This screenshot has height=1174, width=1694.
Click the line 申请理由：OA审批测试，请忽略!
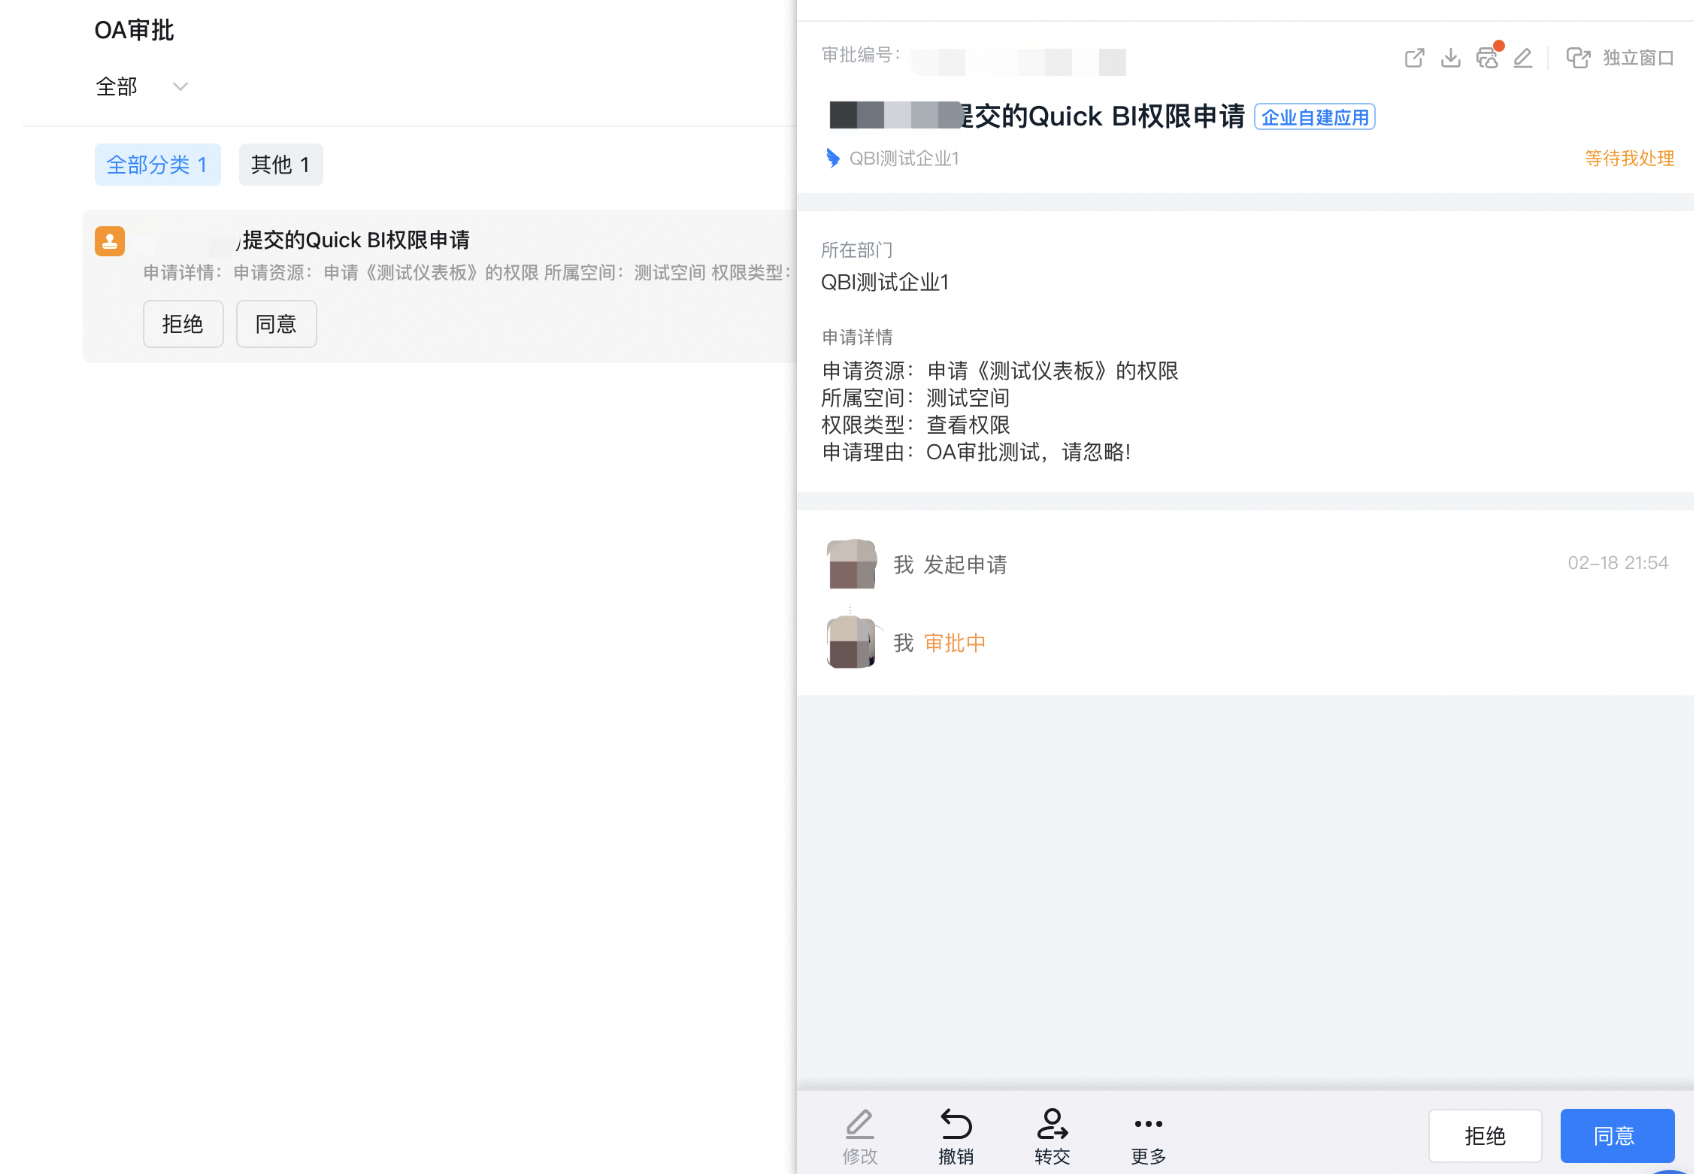click(x=976, y=452)
